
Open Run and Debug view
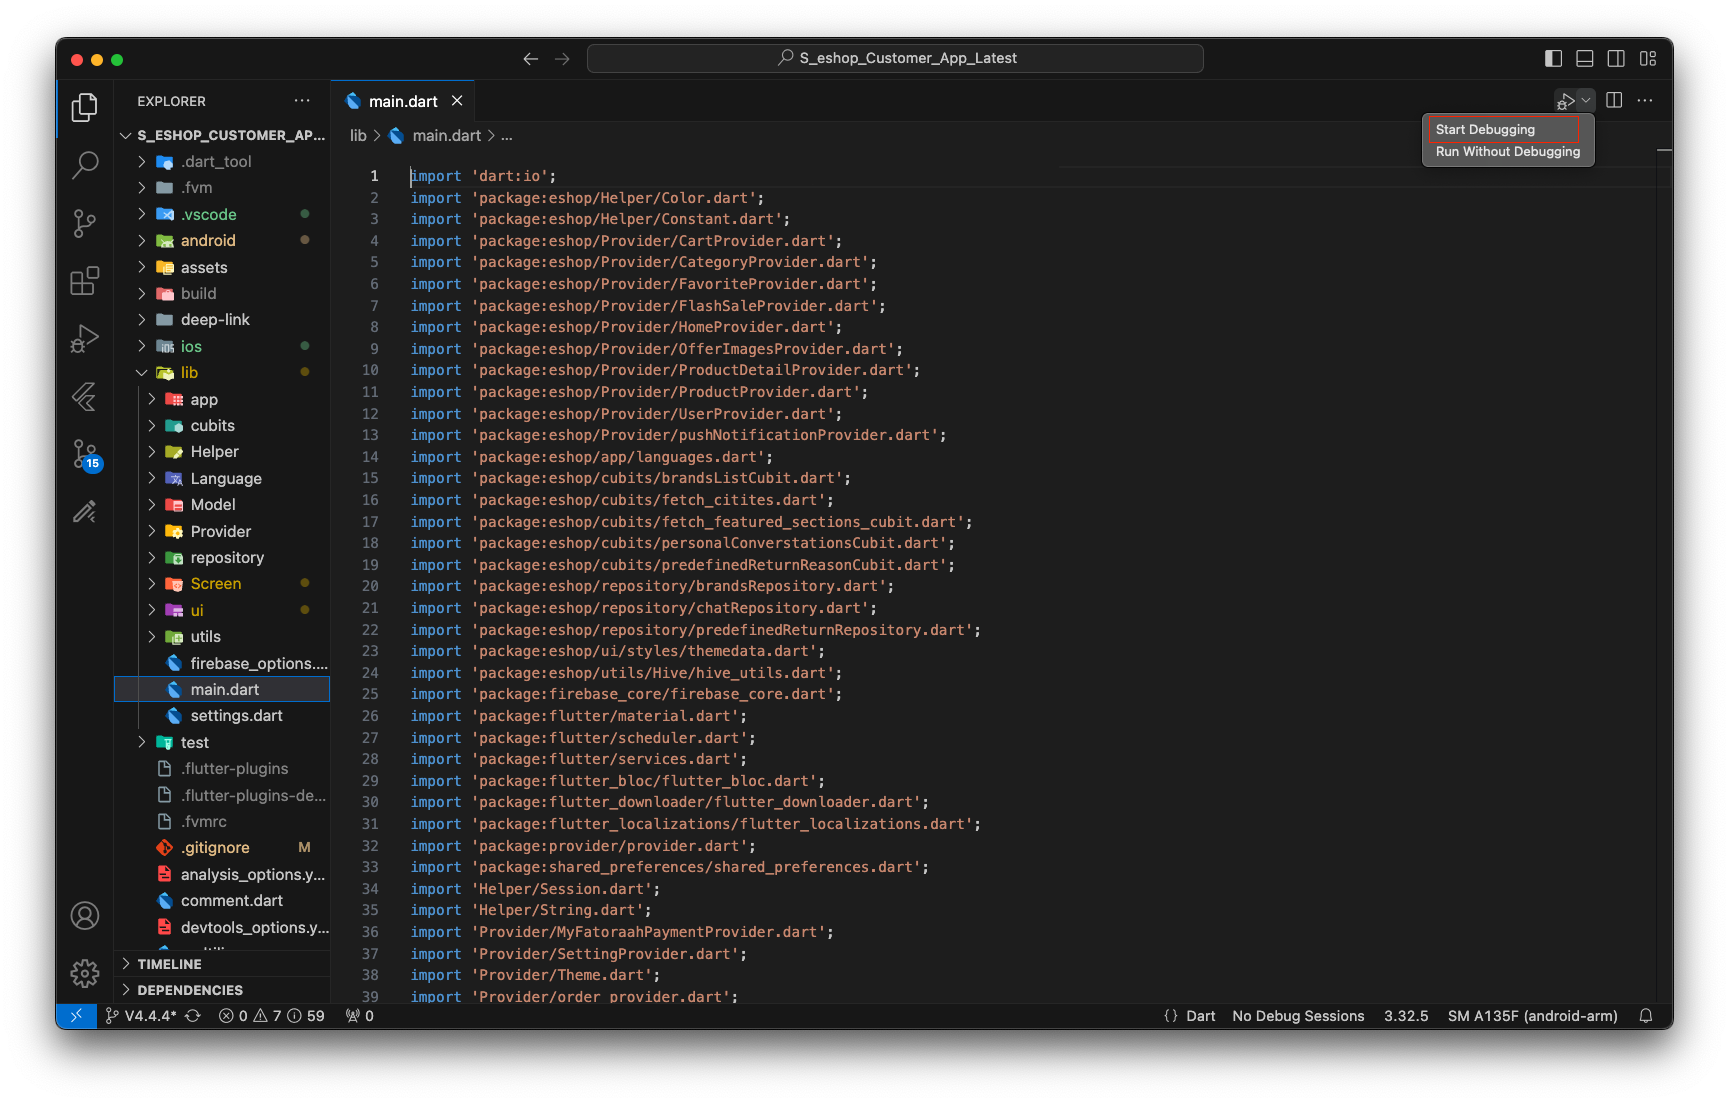[85, 339]
